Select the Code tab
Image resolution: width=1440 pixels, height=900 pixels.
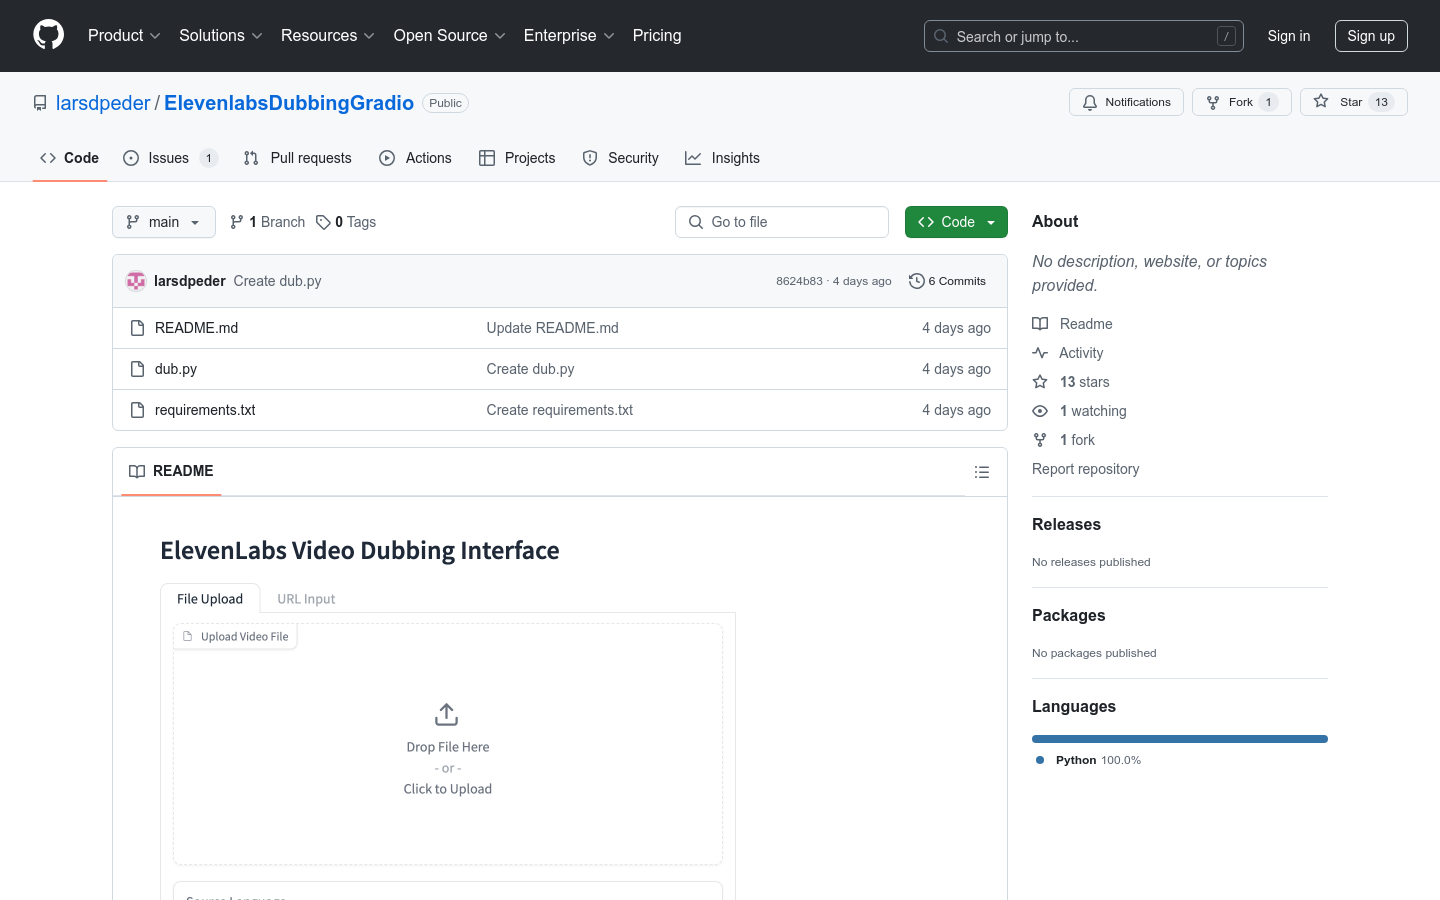coord(69,158)
